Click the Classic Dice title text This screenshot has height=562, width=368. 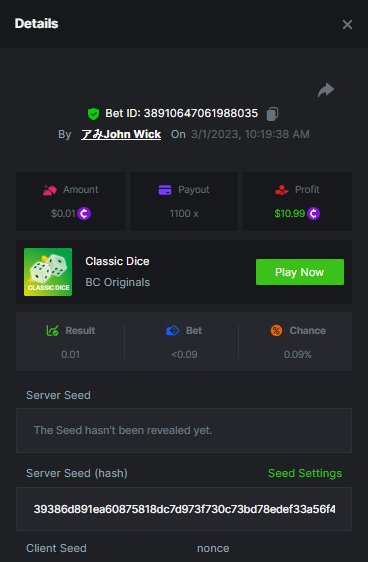117,261
